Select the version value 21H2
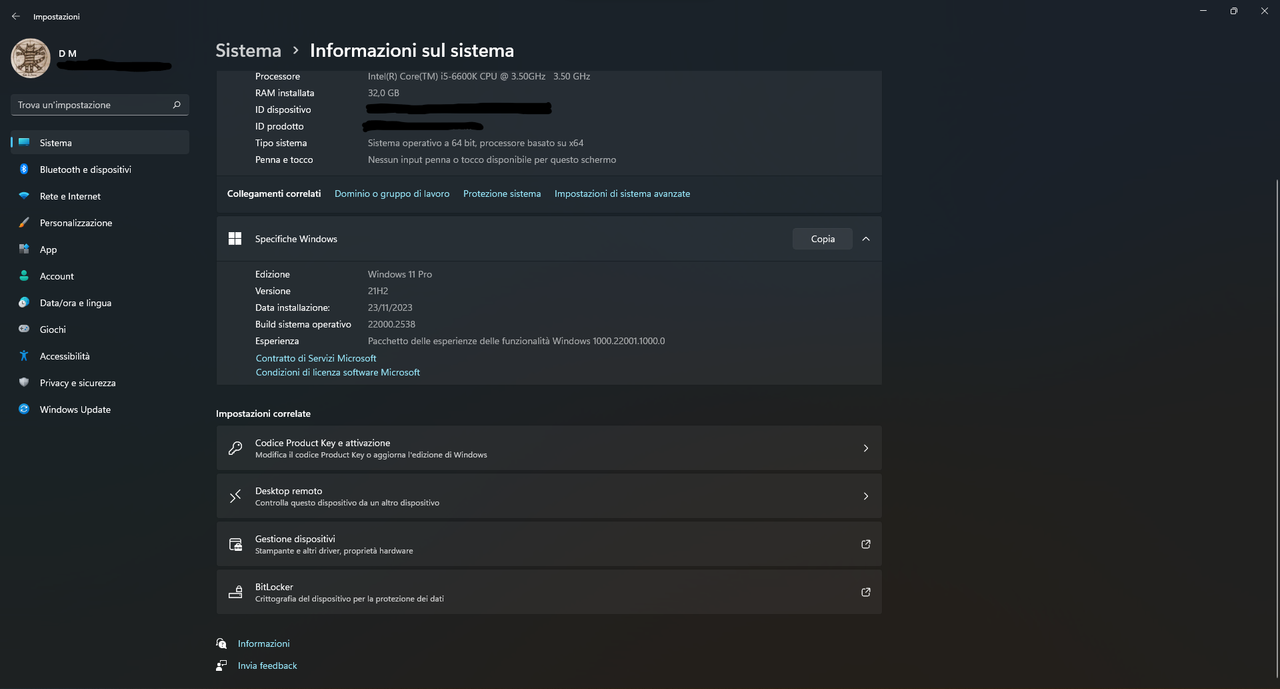The height and width of the screenshot is (689, 1280). click(379, 291)
